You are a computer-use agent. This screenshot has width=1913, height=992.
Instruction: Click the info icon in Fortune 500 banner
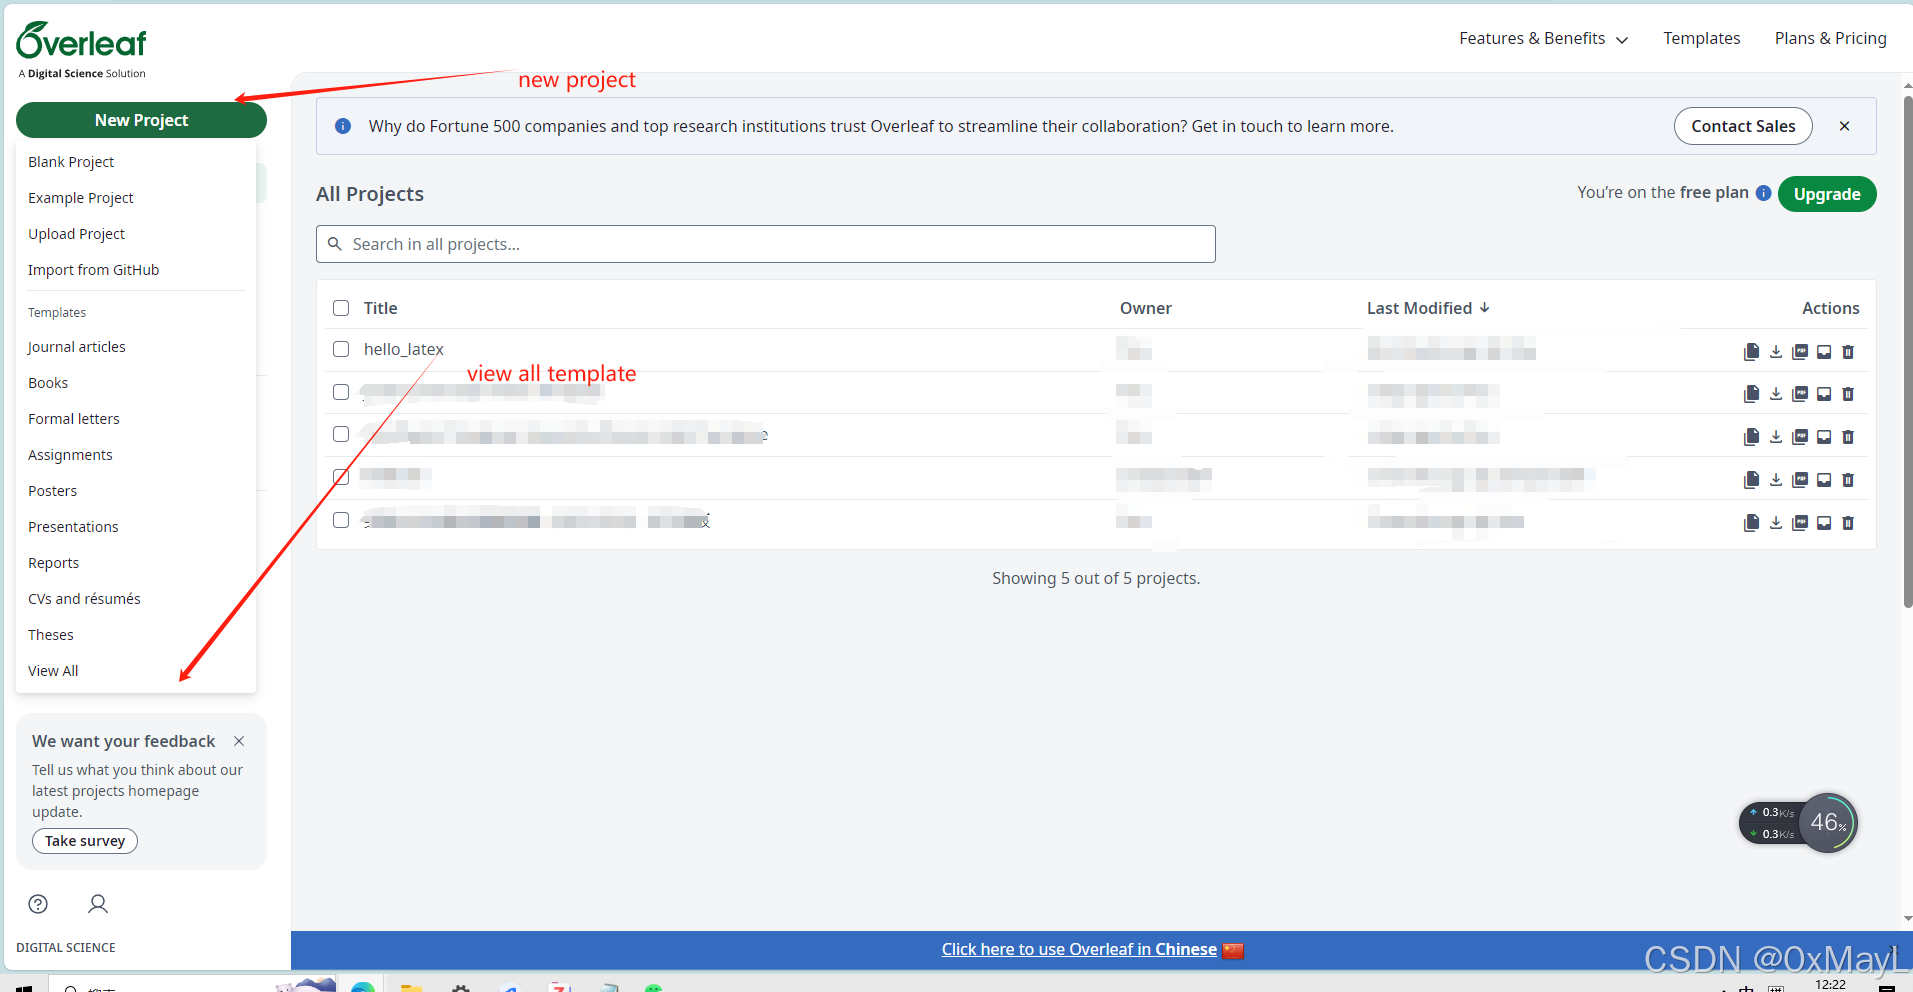click(343, 126)
